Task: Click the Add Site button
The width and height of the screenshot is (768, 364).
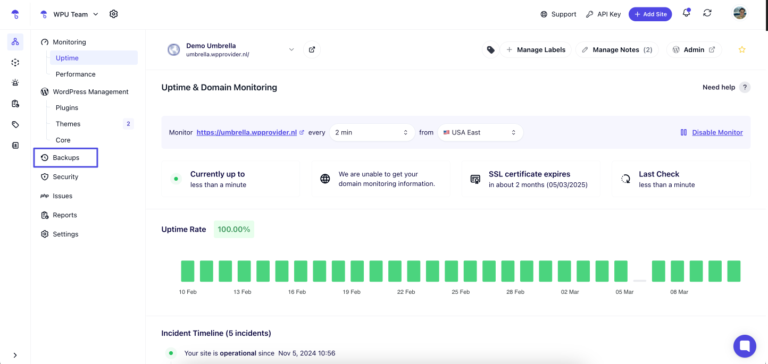Action: click(650, 14)
